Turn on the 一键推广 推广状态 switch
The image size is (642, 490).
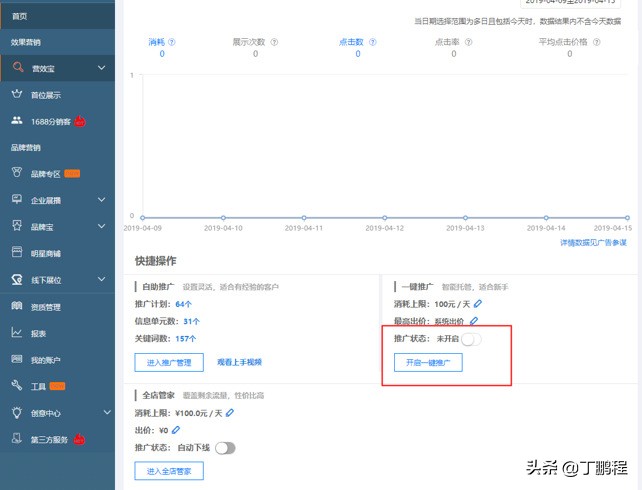tap(471, 339)
